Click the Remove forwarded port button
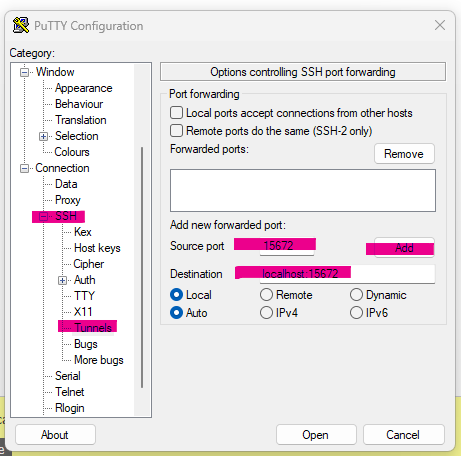 point(404,154)
